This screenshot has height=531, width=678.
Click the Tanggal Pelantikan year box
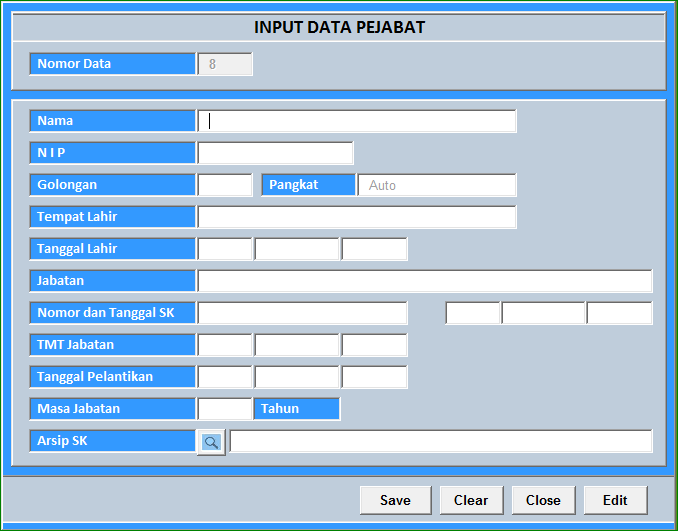click(374, 377)
